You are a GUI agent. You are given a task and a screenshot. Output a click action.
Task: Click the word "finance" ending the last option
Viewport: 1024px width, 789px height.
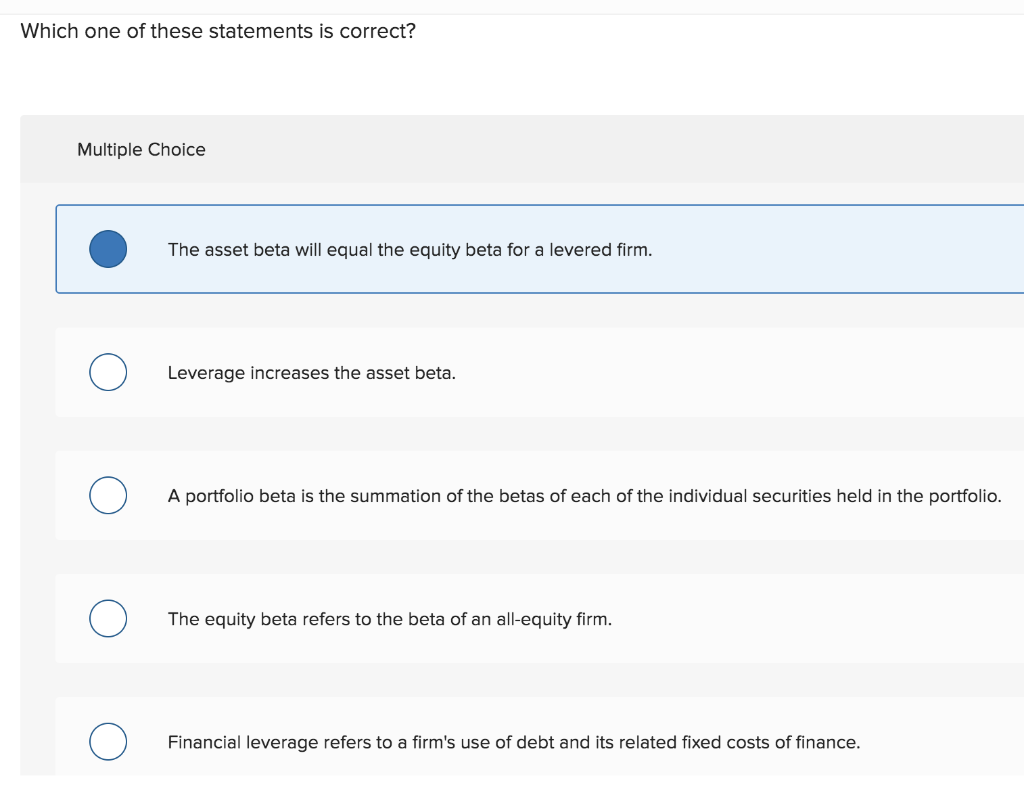tap(825, 743)
